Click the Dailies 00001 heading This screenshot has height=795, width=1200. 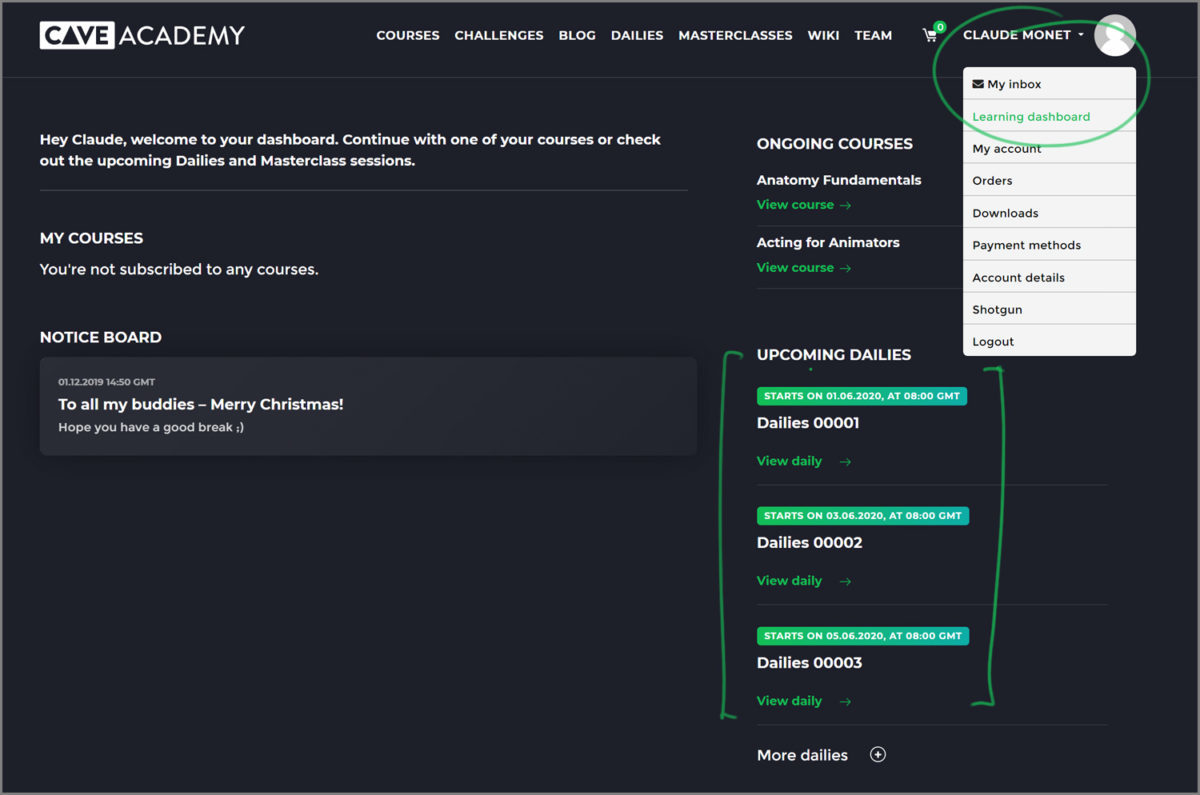click(x=808, y=423)
